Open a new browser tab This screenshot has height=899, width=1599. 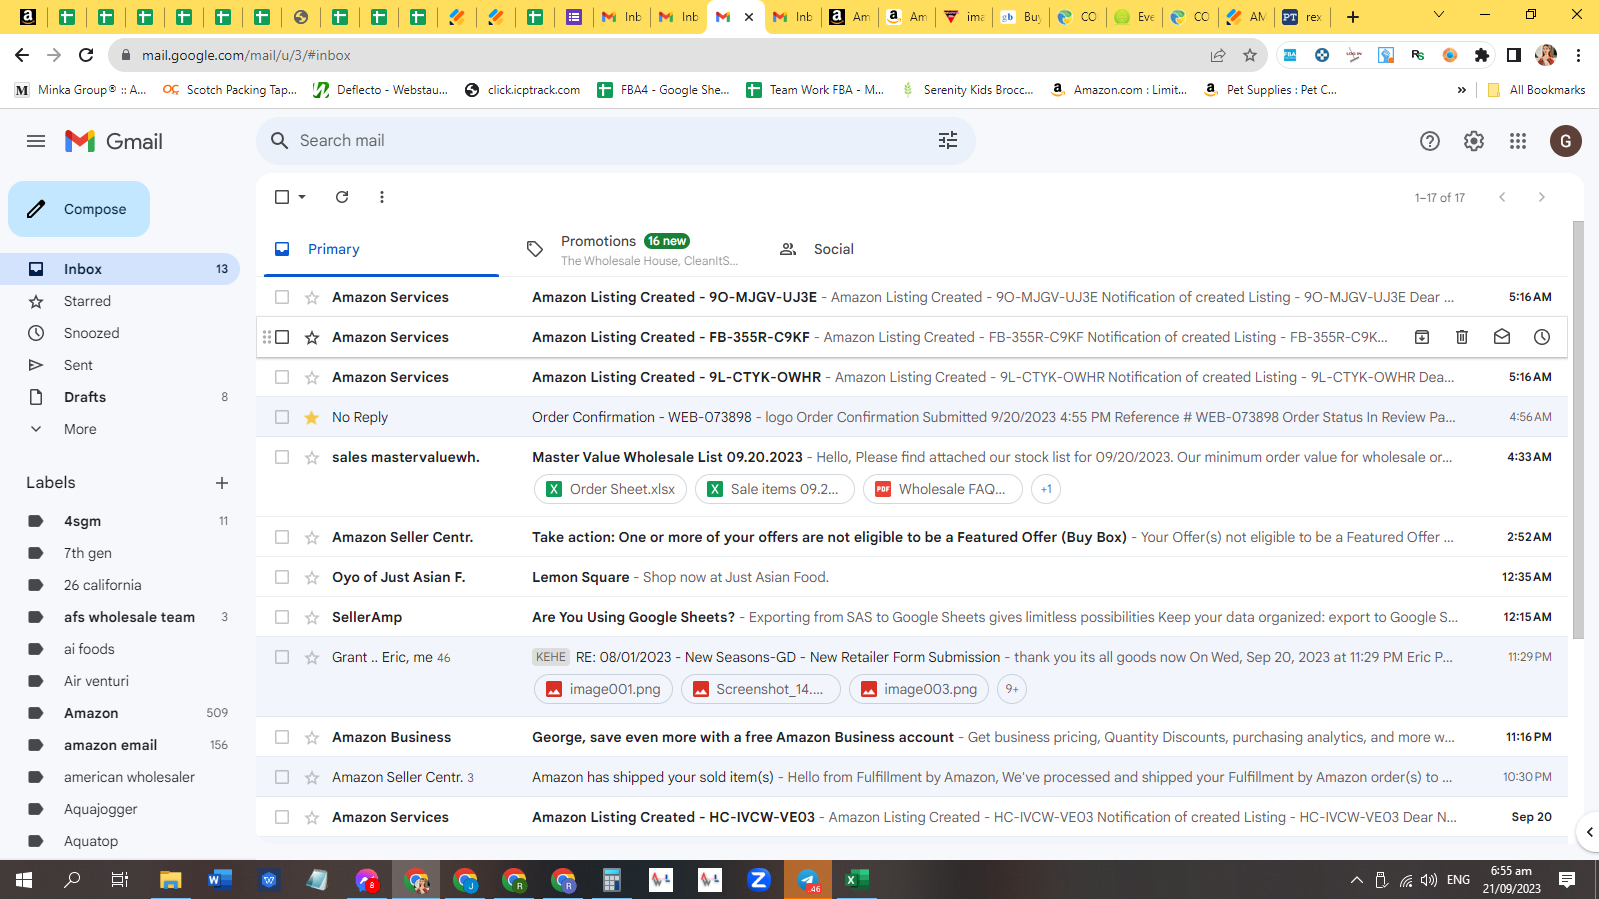[x=1353, y=17]
